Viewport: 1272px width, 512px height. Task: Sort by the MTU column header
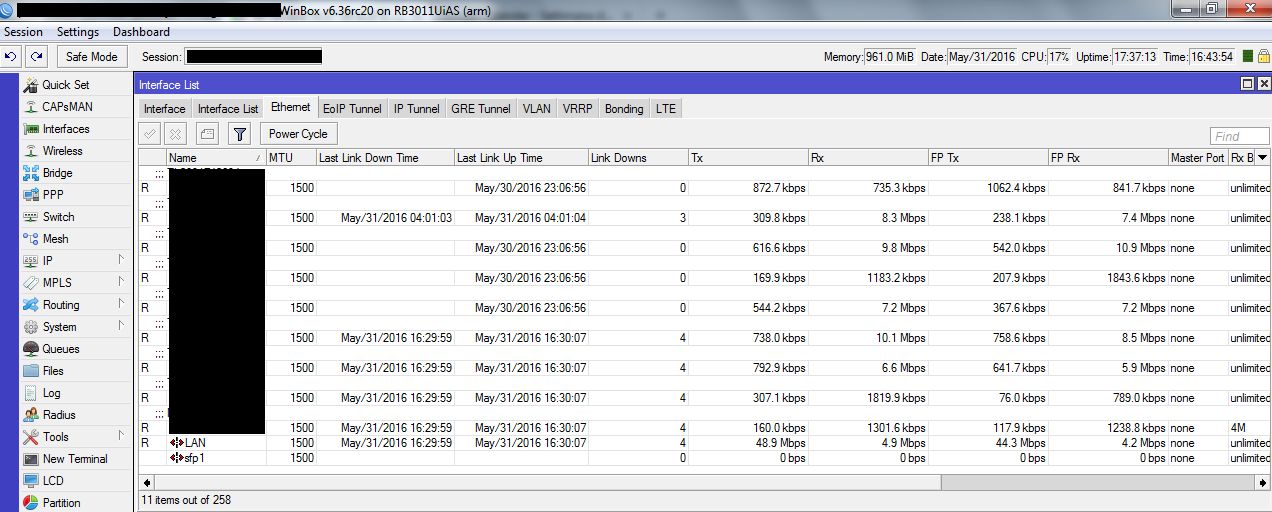(x=290, y=158)
